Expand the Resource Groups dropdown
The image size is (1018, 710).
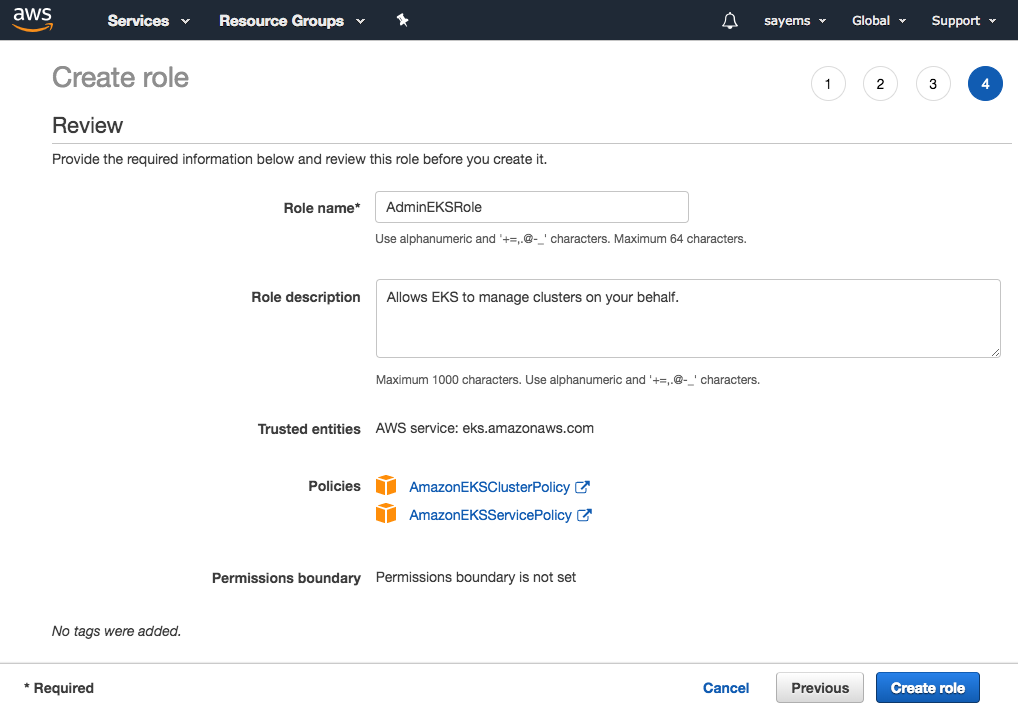[x=292, y=21]
